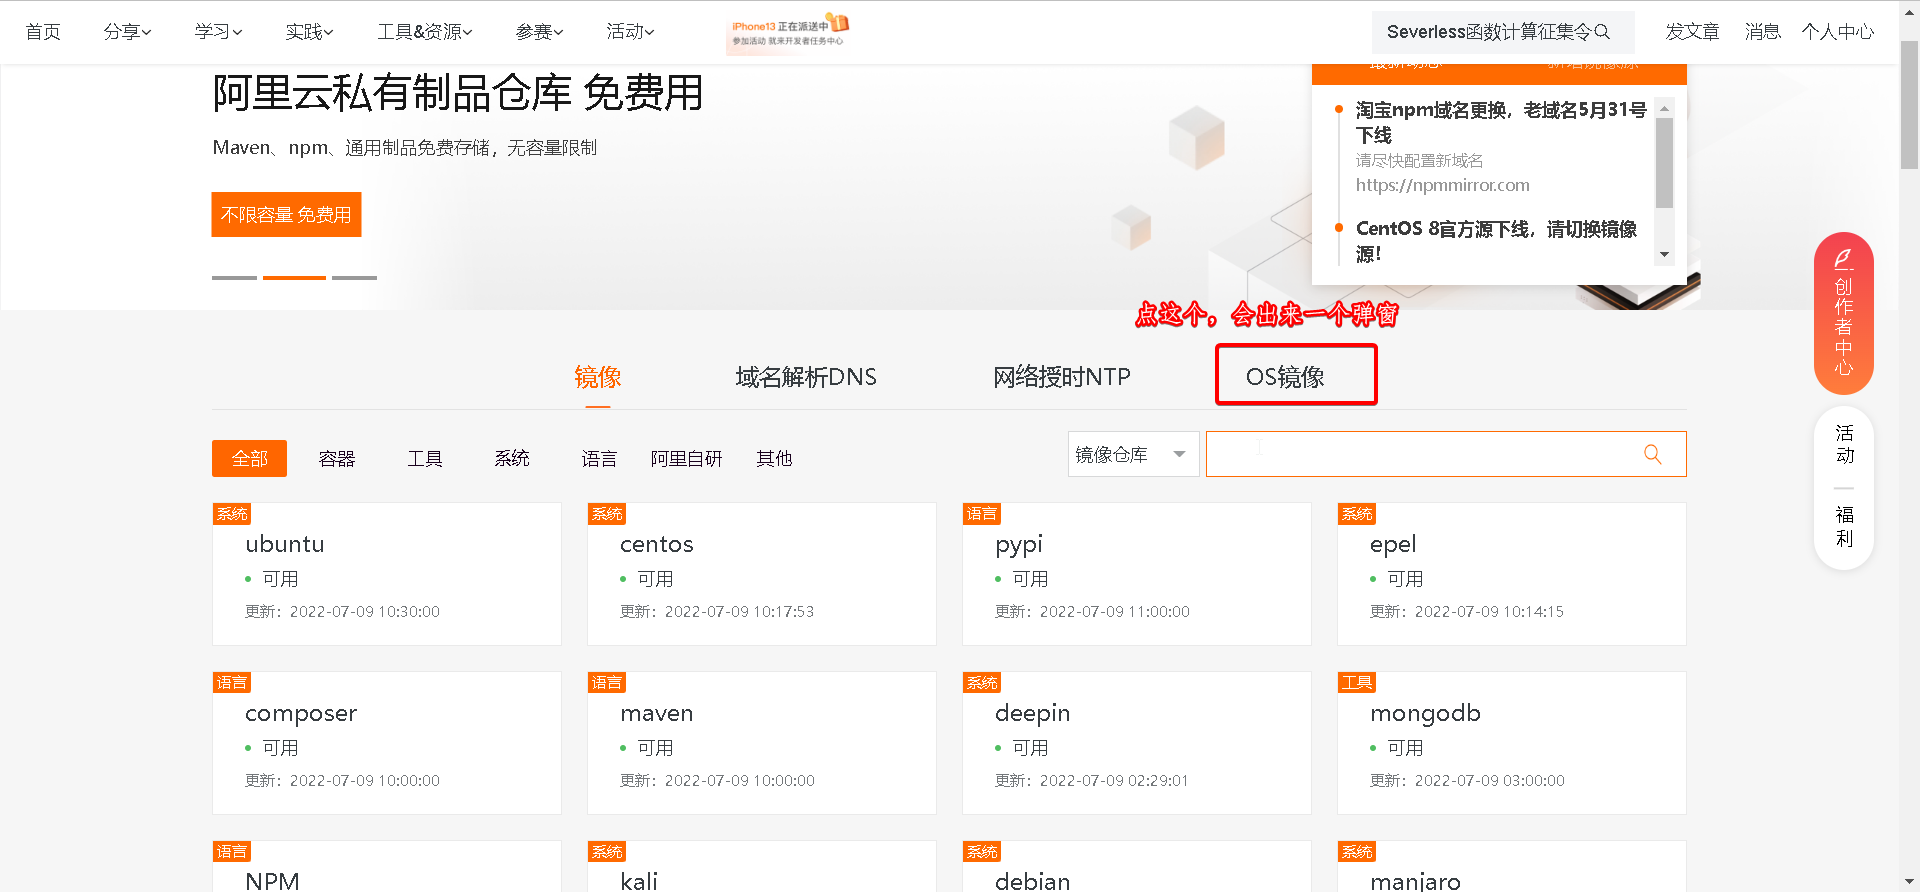Open the mongodb mirror card

pos(1512,743)
